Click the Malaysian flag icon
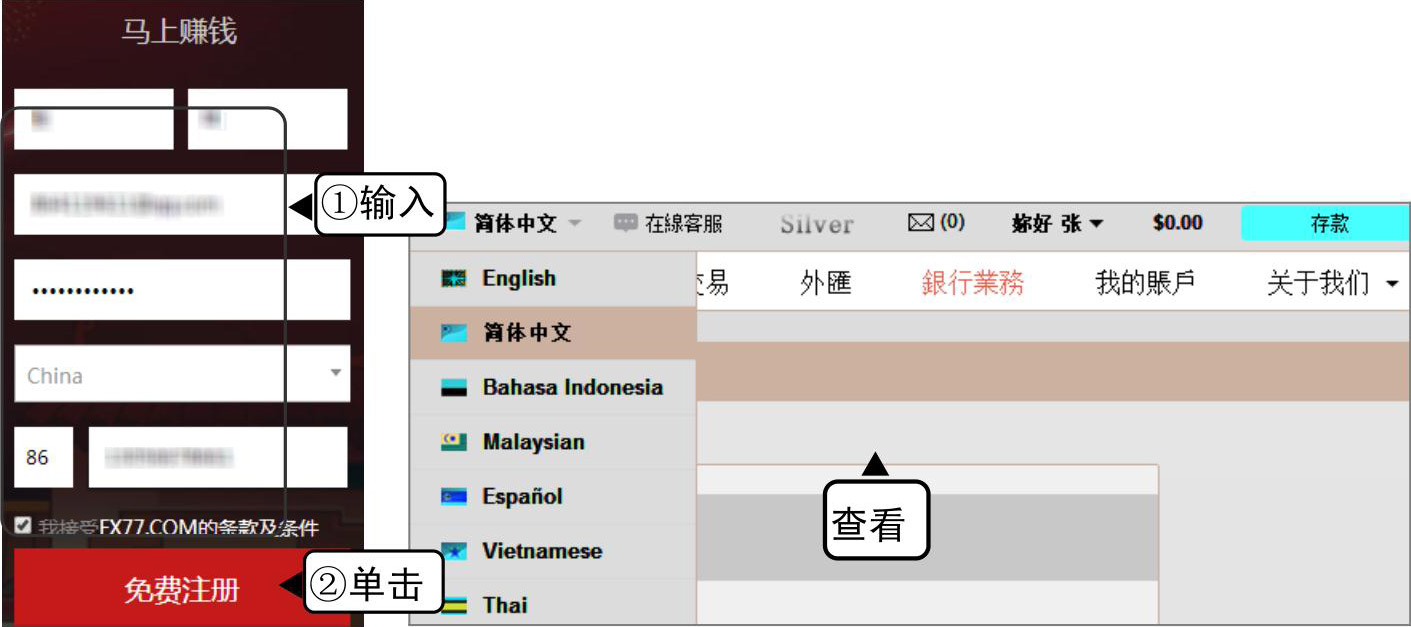Screen dimensions: 1411x627 (454, 442)
